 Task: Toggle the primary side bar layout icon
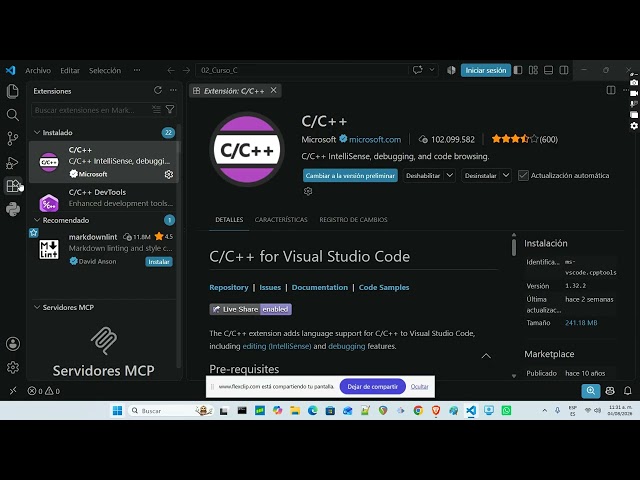pyautogui.click(x=518, y=70)
